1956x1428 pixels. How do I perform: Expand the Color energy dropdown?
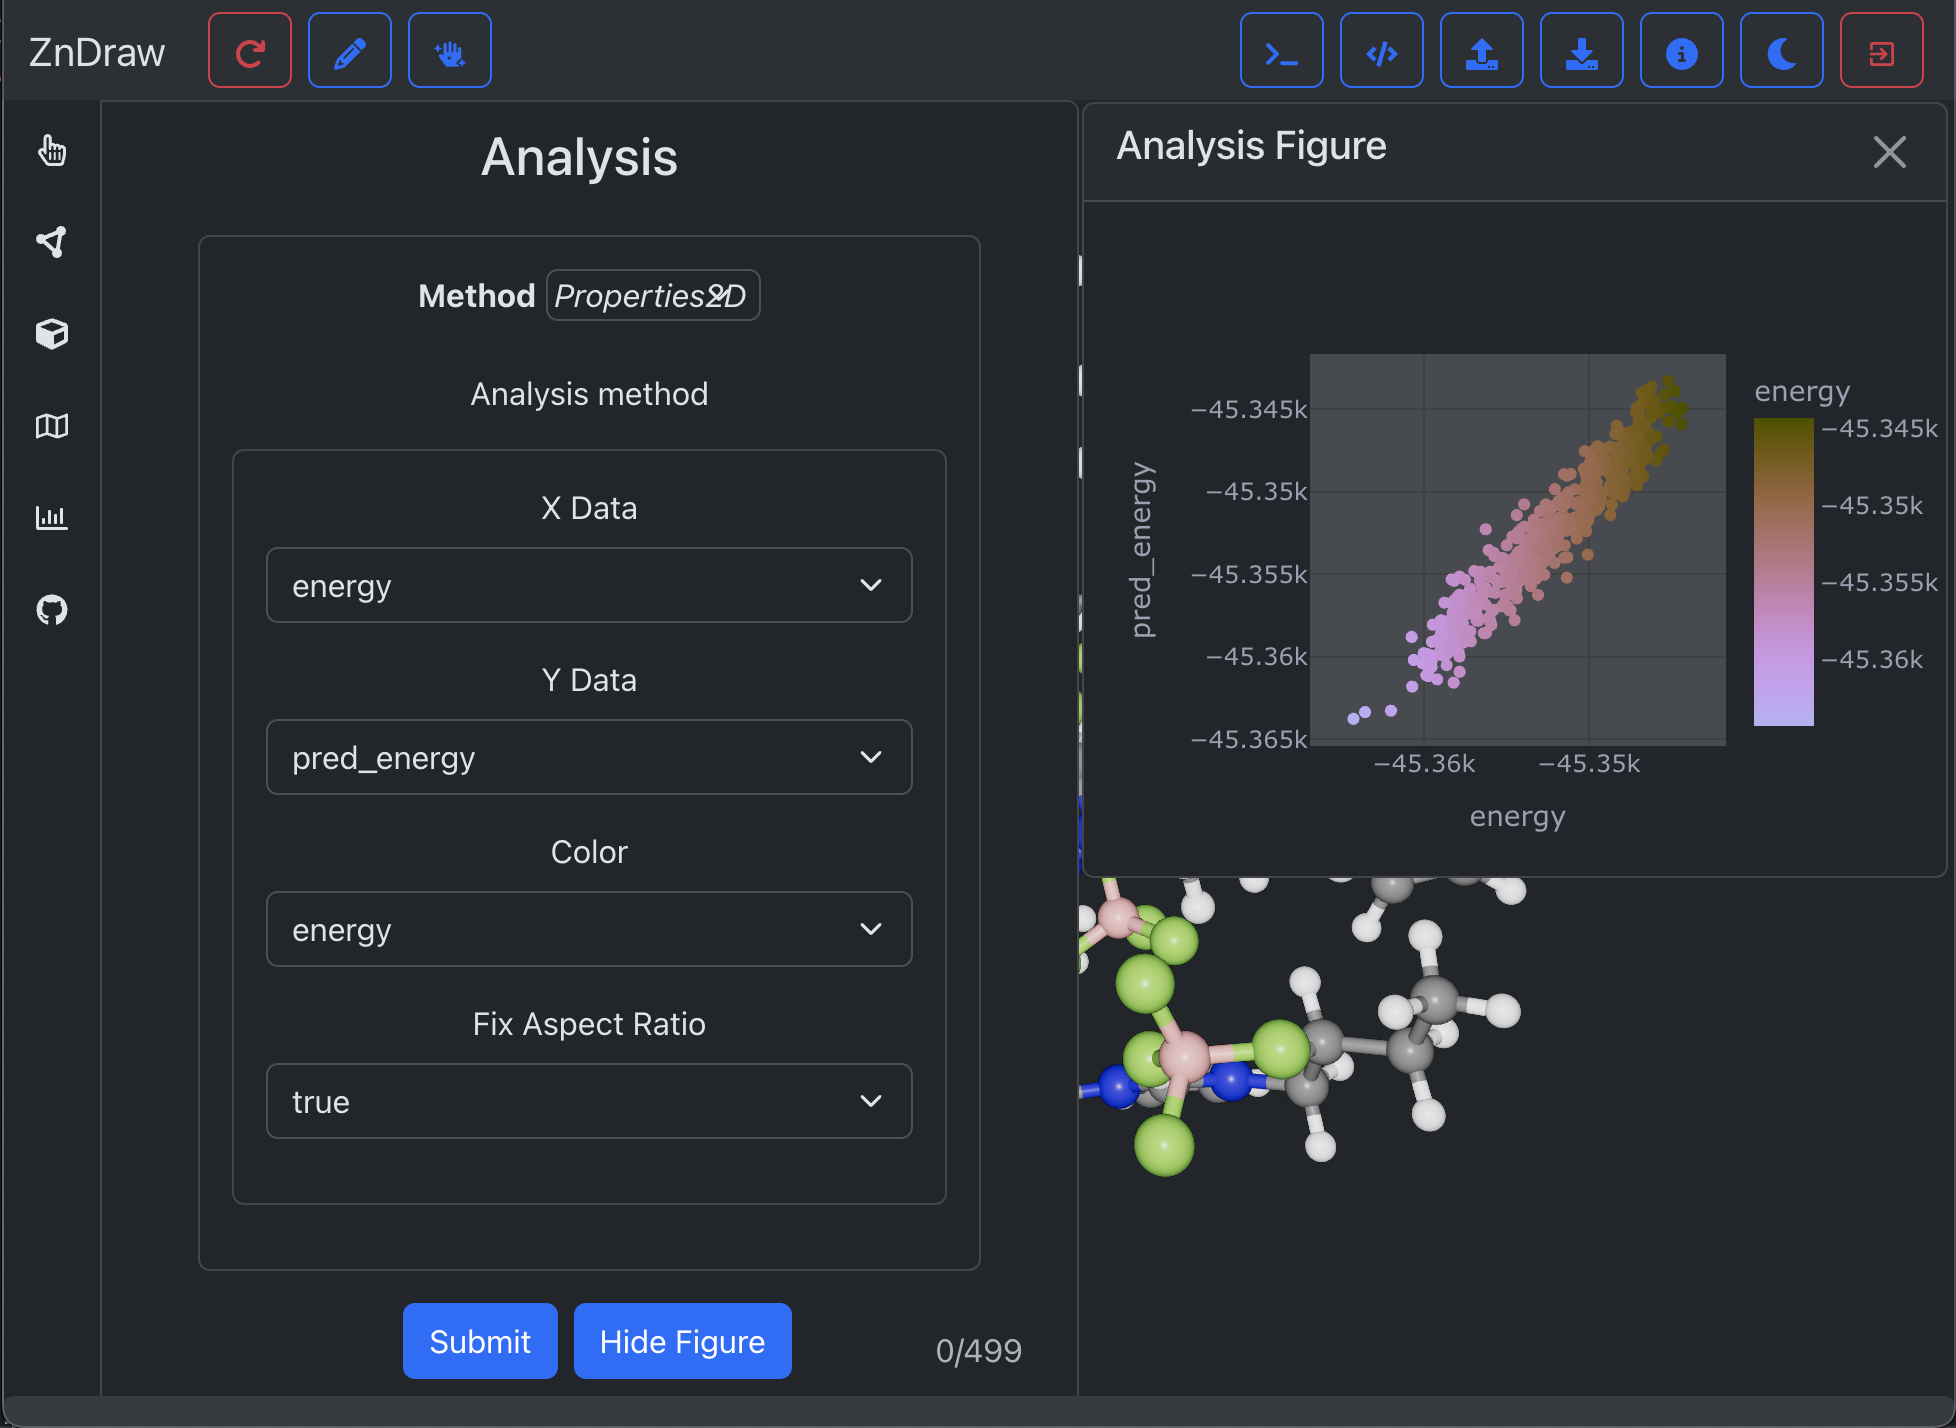[x=588, y=928]
